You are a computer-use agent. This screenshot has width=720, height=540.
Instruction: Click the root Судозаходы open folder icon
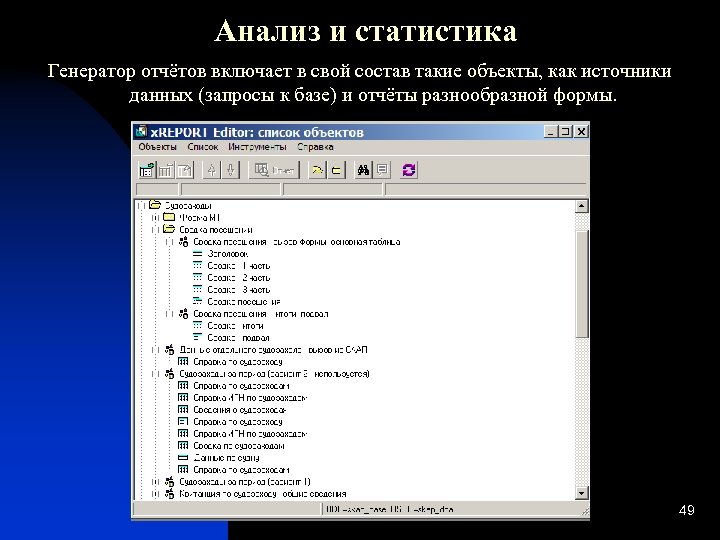point(155,205)
